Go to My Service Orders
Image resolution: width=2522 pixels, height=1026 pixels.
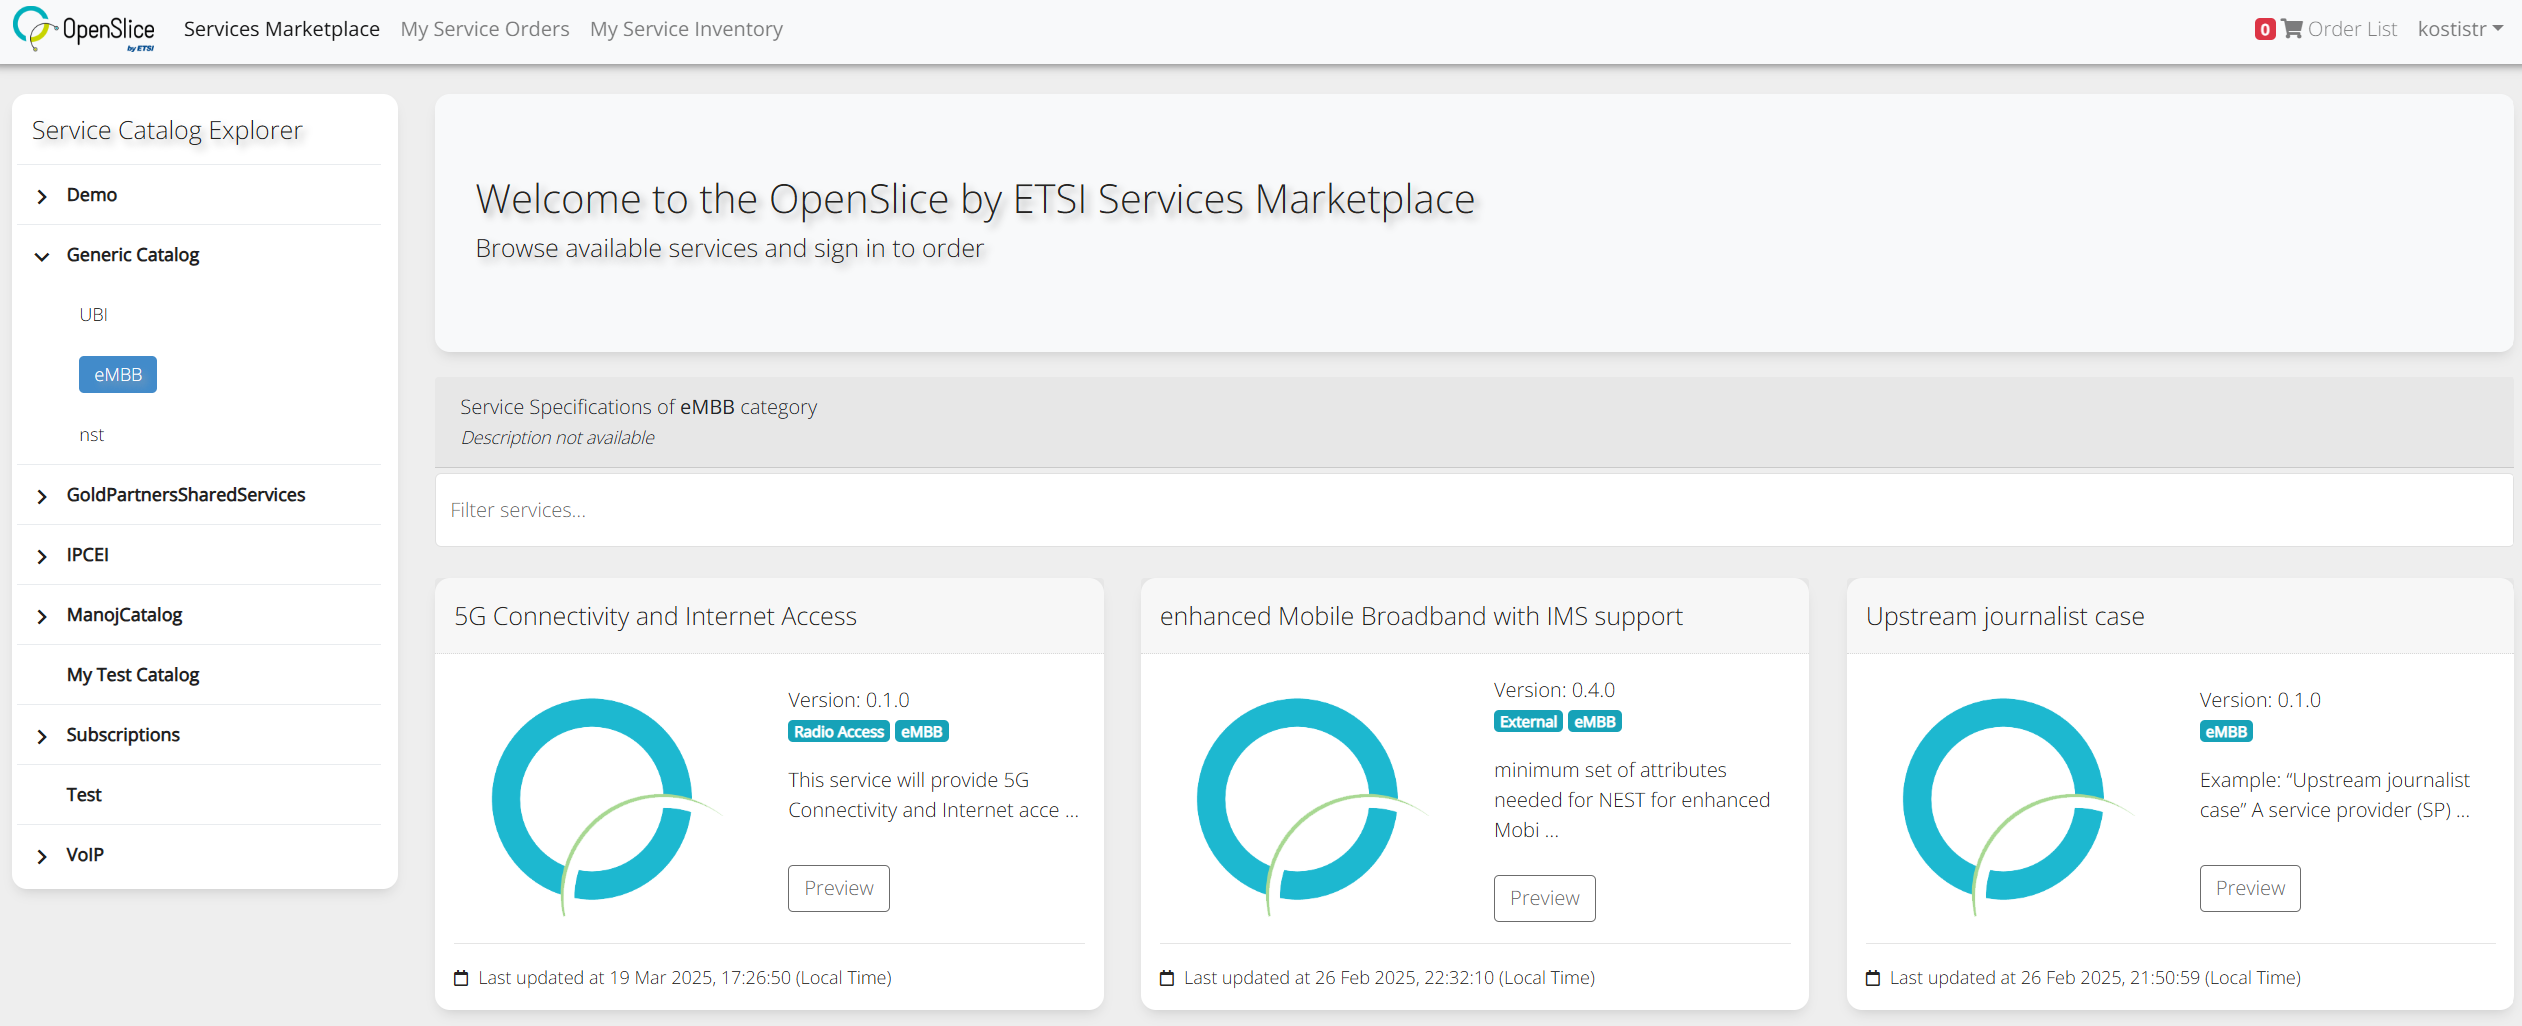tap(484, 29)
